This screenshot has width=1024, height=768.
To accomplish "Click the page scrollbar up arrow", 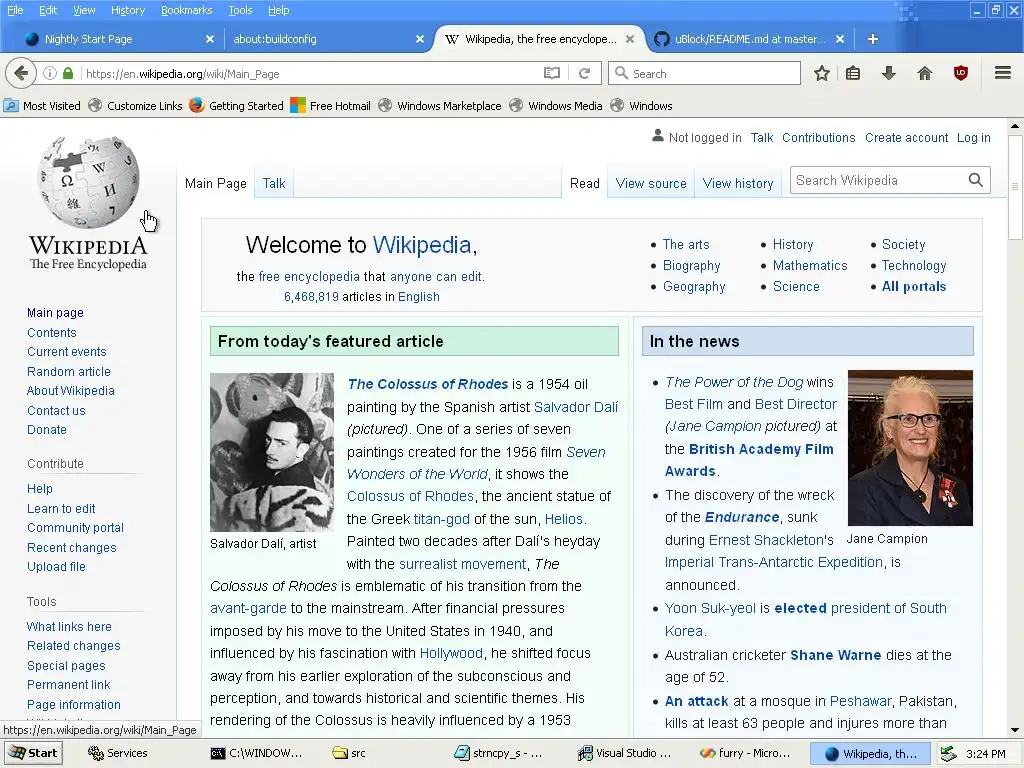I will click(1014, 126).
